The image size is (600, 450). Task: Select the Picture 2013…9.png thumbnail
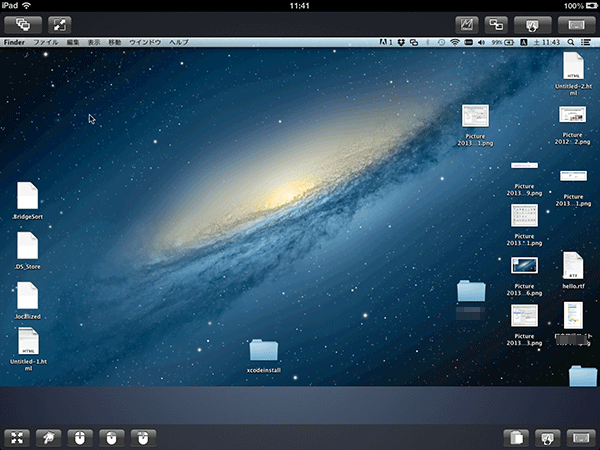click(524, 165)
